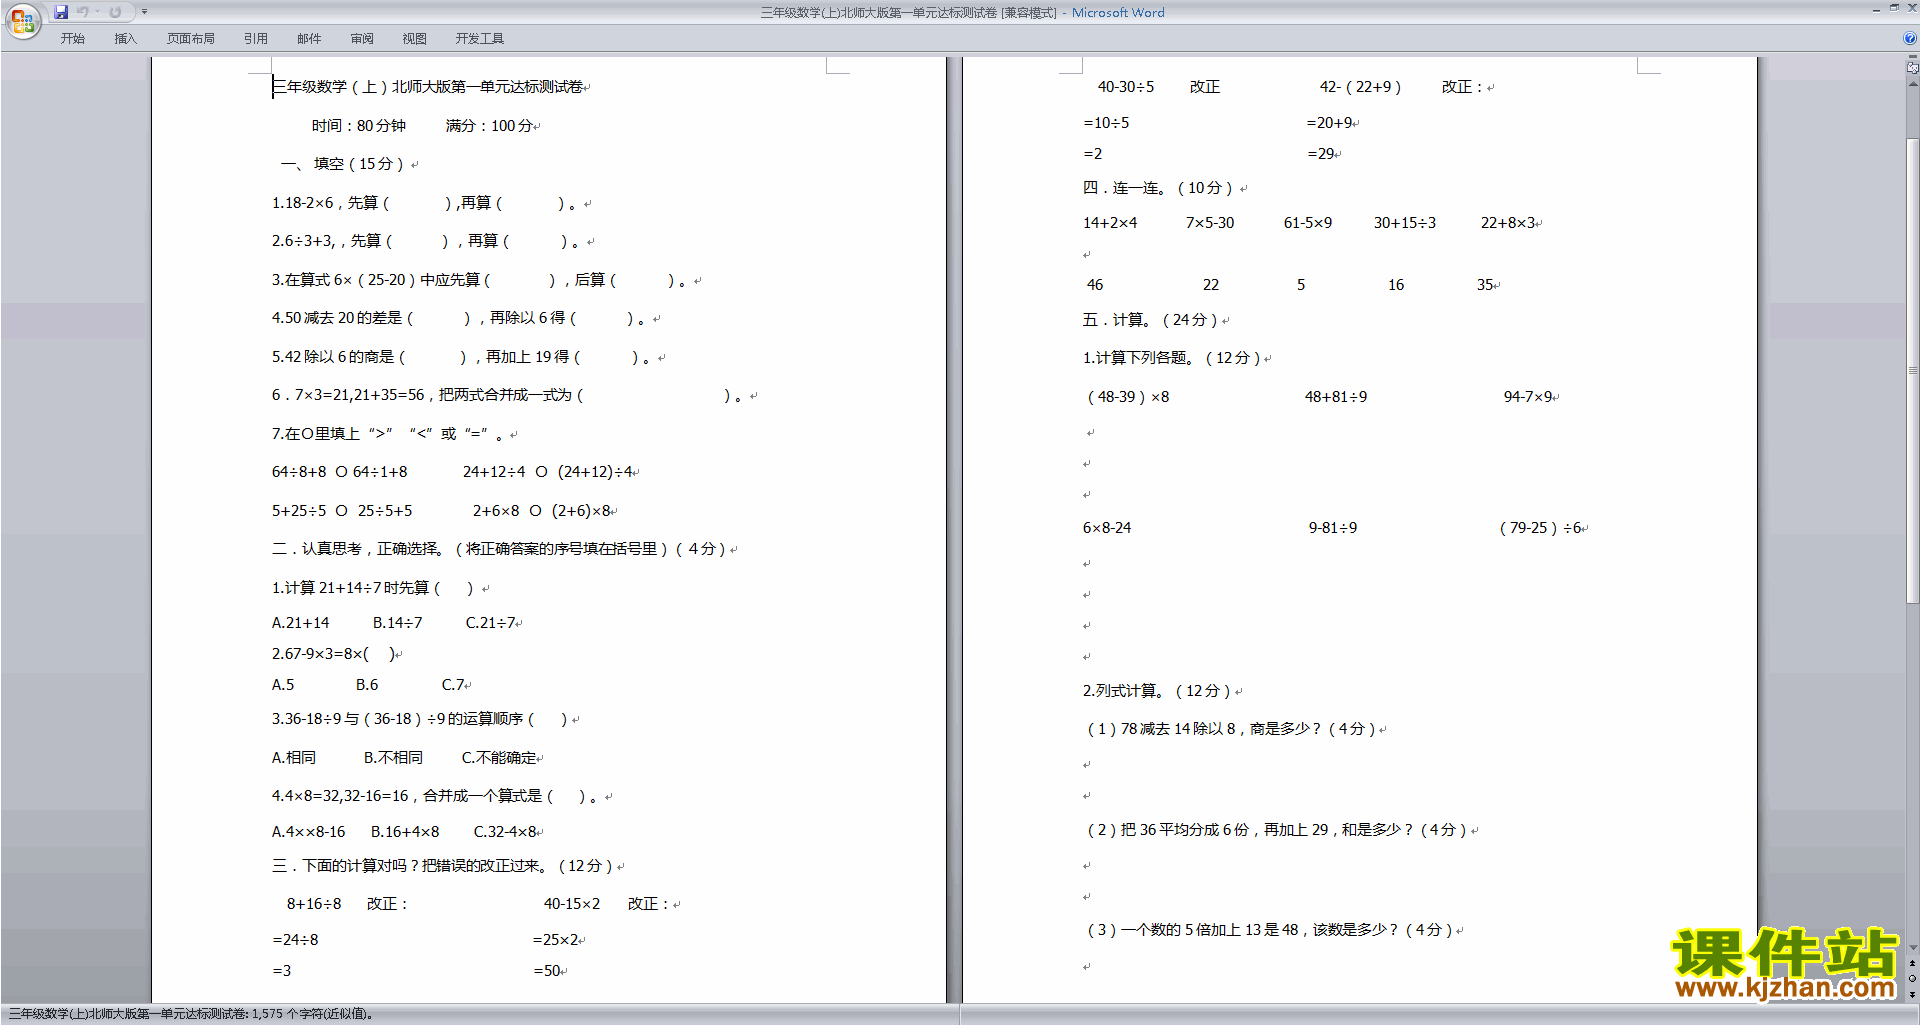The image size is (1920, 1025).
Task: Click the expression 8+16÷8 on the left page
Action: point(314,904)
